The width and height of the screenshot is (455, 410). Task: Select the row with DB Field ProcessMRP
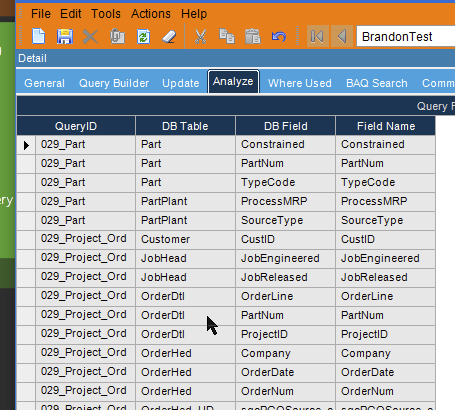226,201
